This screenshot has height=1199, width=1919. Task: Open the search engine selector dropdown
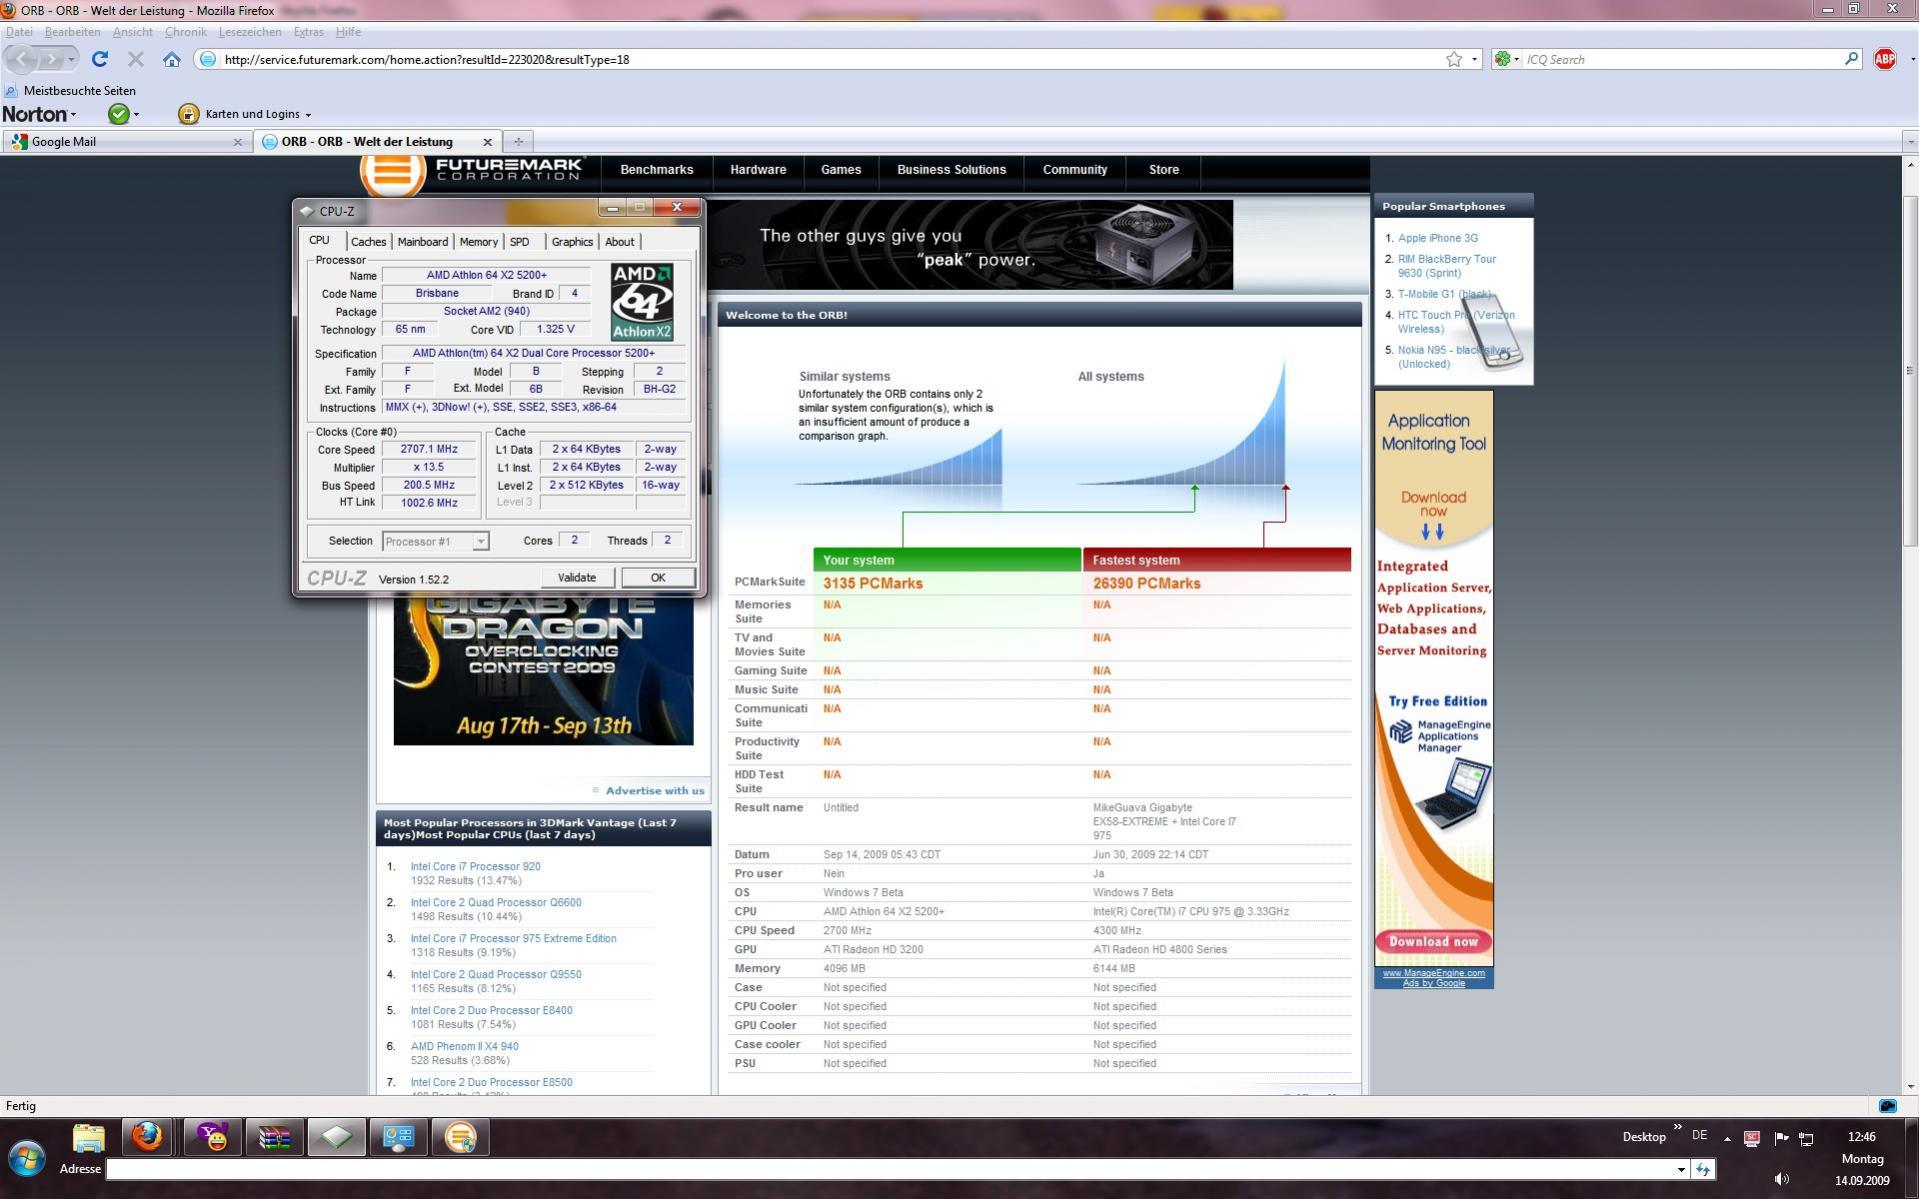click(1506, 59)
